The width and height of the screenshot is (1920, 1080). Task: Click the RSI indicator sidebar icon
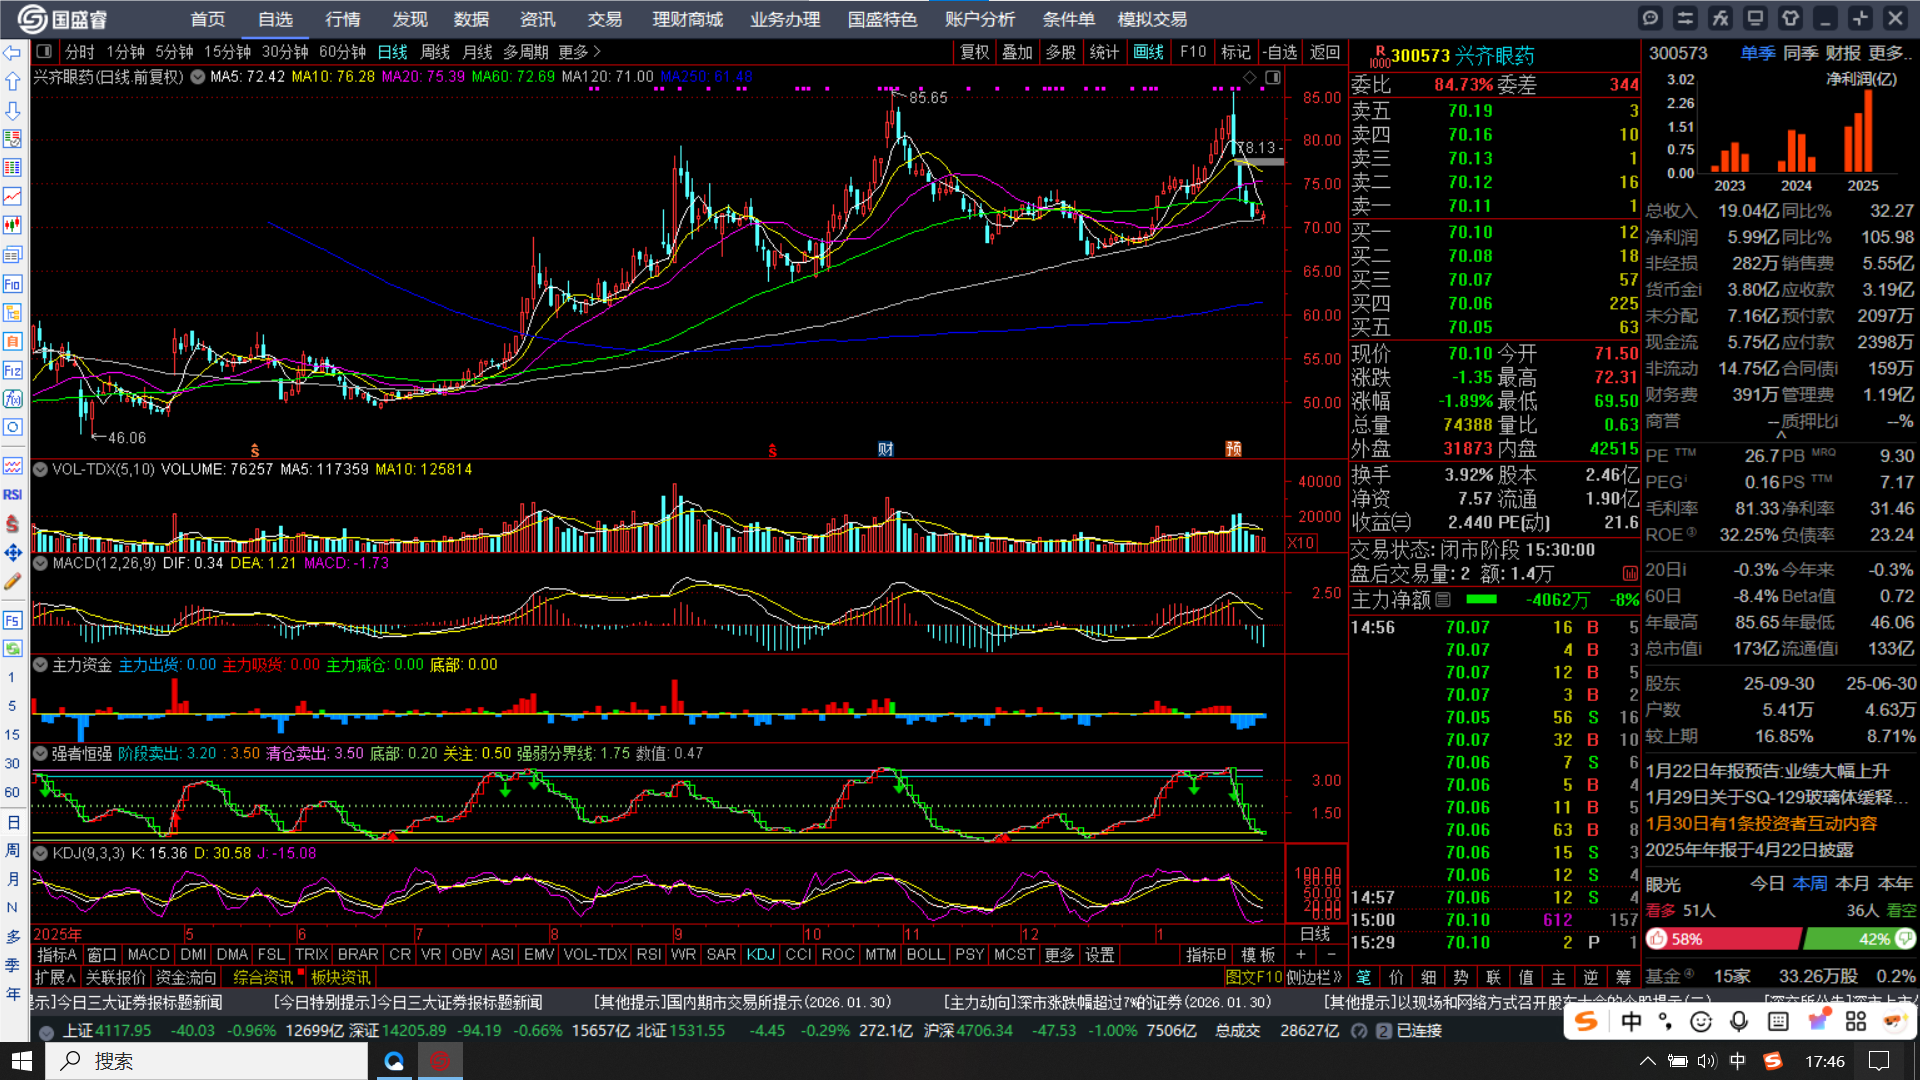click(12, 494)
